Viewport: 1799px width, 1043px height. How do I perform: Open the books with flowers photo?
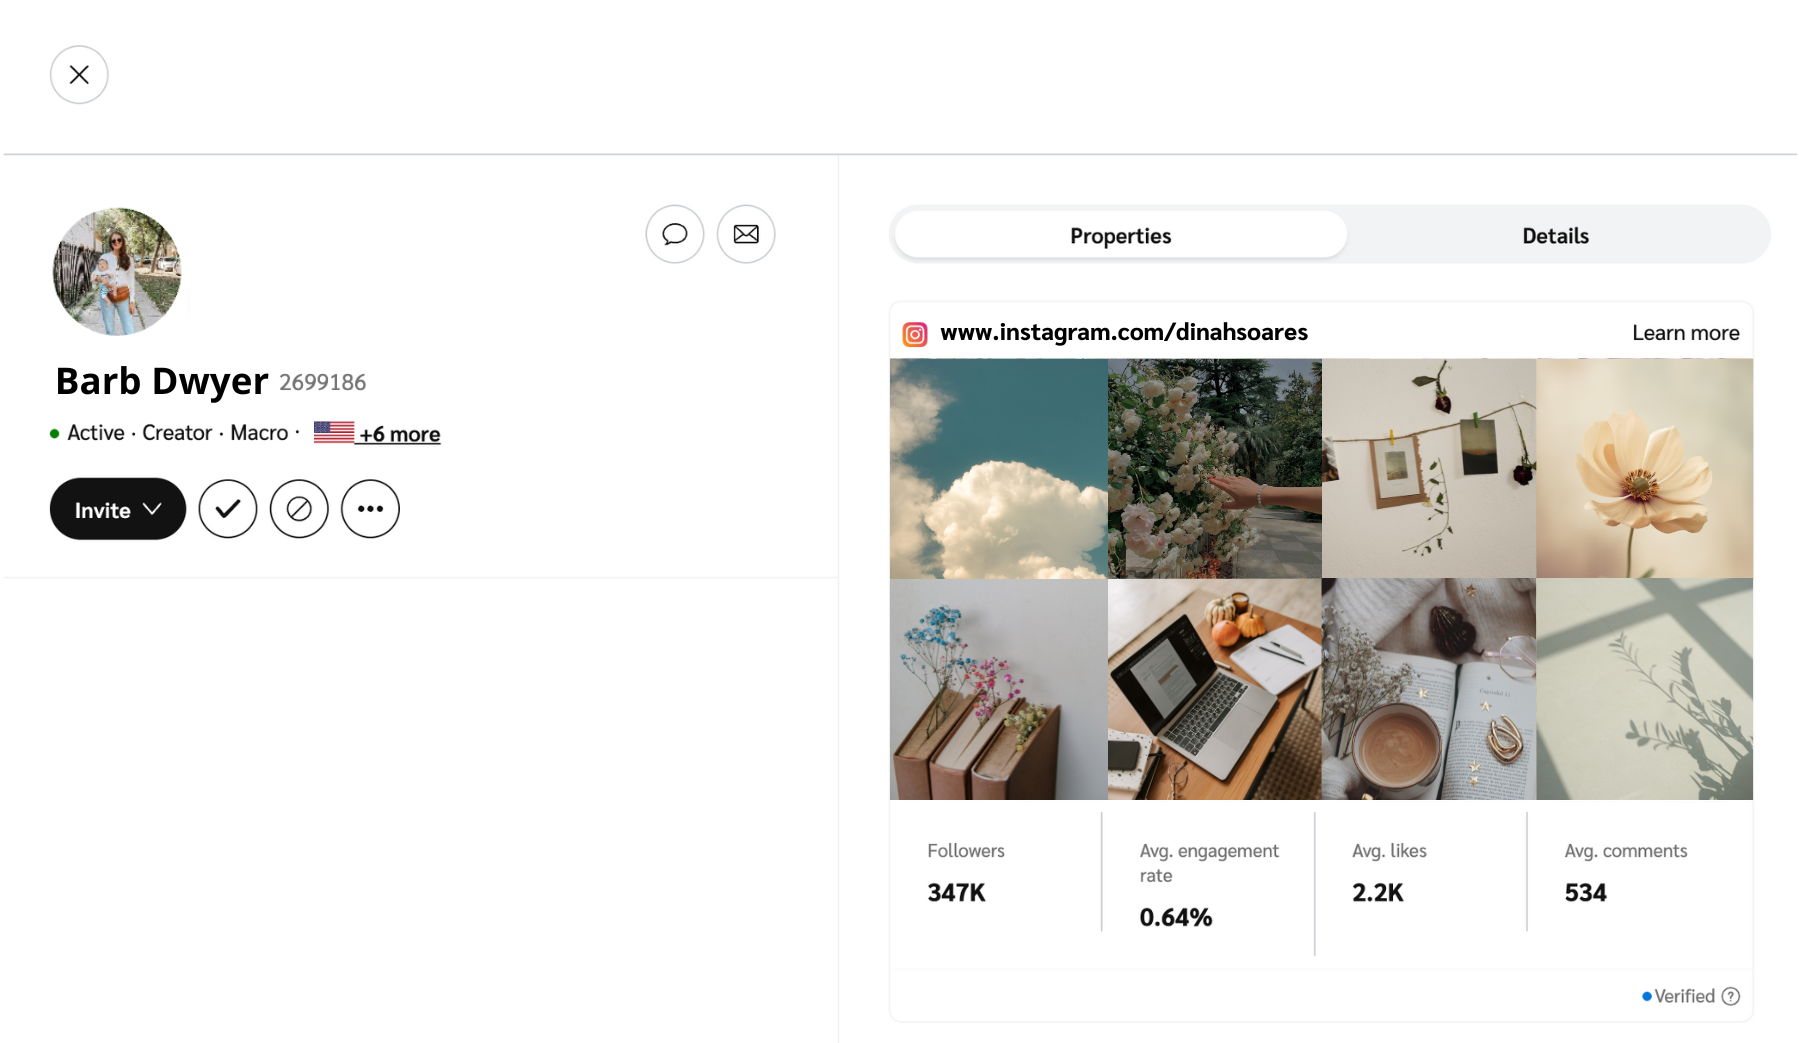(998, 689)
